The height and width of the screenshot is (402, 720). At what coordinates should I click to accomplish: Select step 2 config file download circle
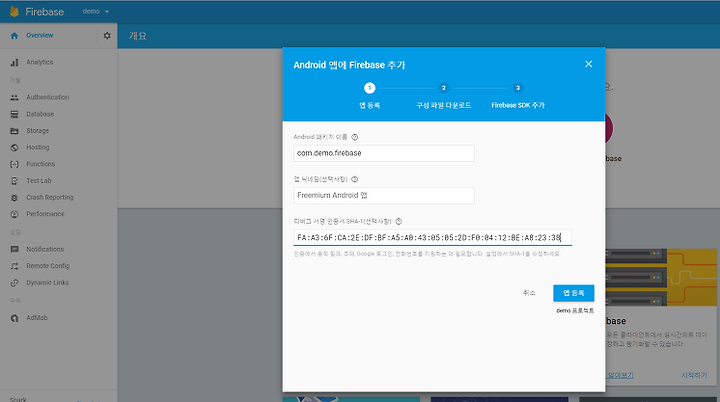444,88
